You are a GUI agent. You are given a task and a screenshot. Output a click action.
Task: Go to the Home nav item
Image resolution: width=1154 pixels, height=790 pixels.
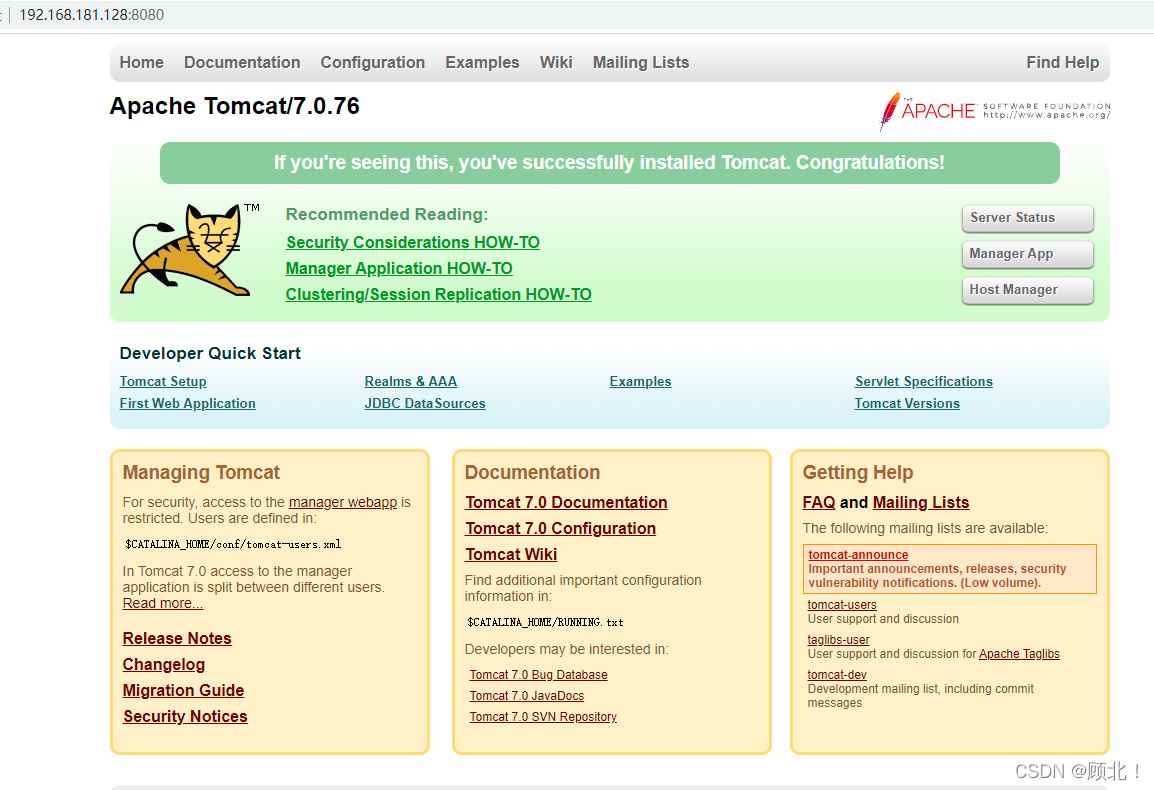(141, 62)
